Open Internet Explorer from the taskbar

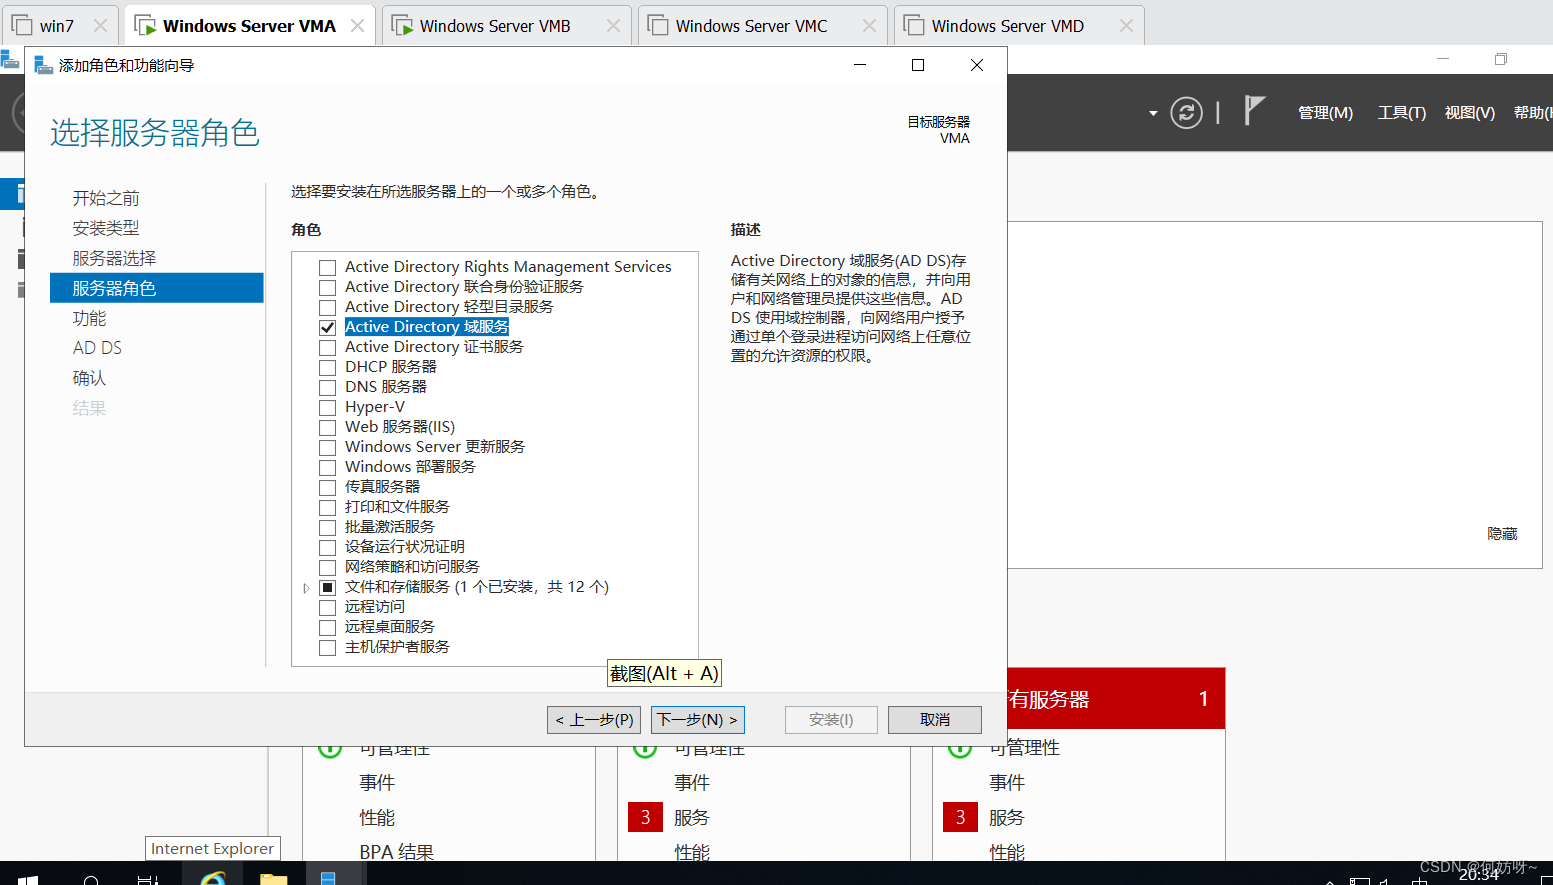coord(213,878)
